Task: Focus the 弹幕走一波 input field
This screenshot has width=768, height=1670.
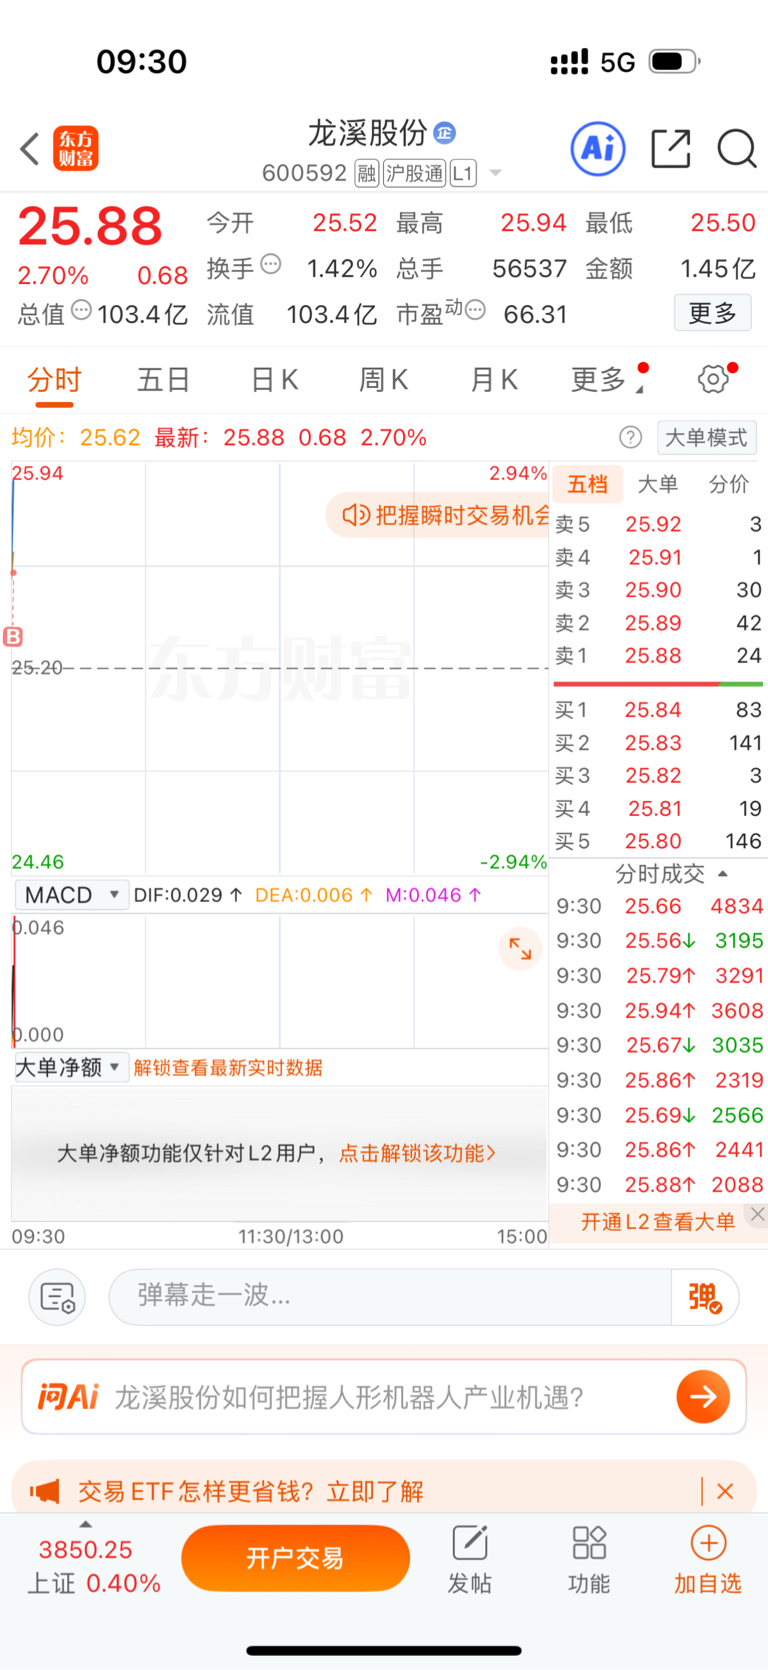Action: [x=390, y=1296]
